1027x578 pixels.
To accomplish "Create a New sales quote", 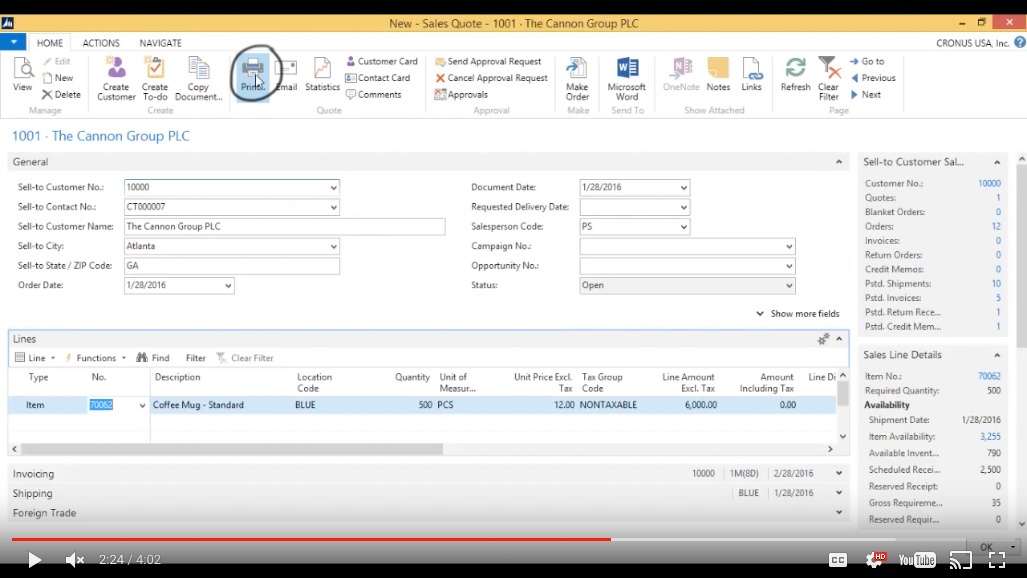I will tap(58, 77).
